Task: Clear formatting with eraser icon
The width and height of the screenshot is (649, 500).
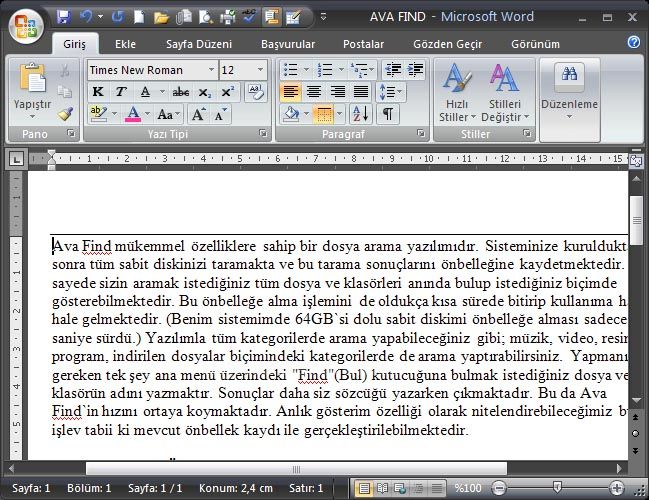Action: 255,92
